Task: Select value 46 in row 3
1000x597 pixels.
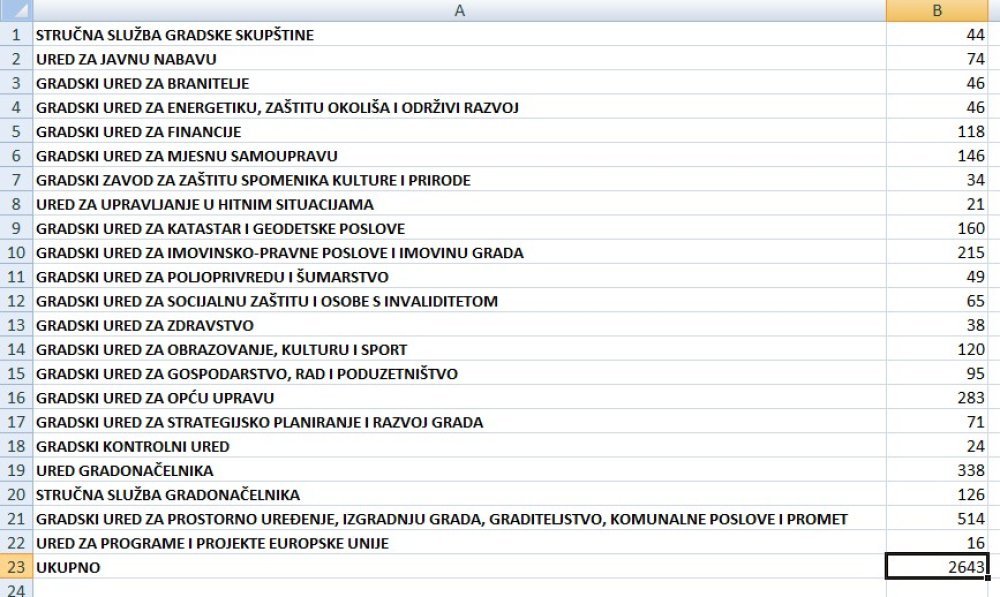Action: click(x=937, y=83)
